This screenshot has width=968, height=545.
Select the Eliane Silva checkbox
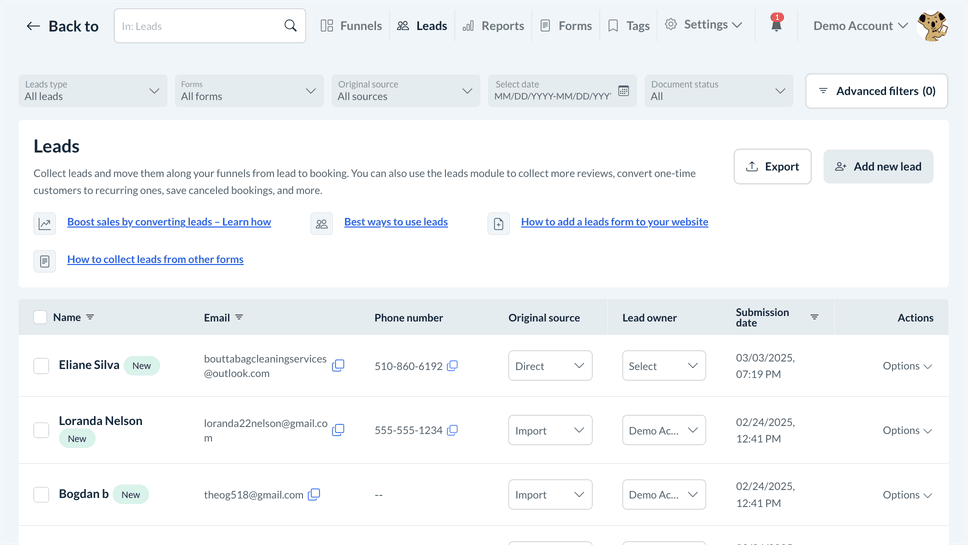tap(41, 366)
